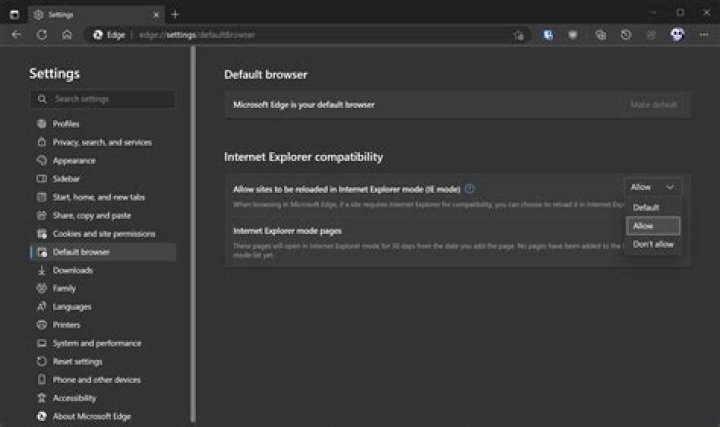This screenshot has width=720, height=427.
Task: Open Collections icon in toolbar
Action: point(601,34)
